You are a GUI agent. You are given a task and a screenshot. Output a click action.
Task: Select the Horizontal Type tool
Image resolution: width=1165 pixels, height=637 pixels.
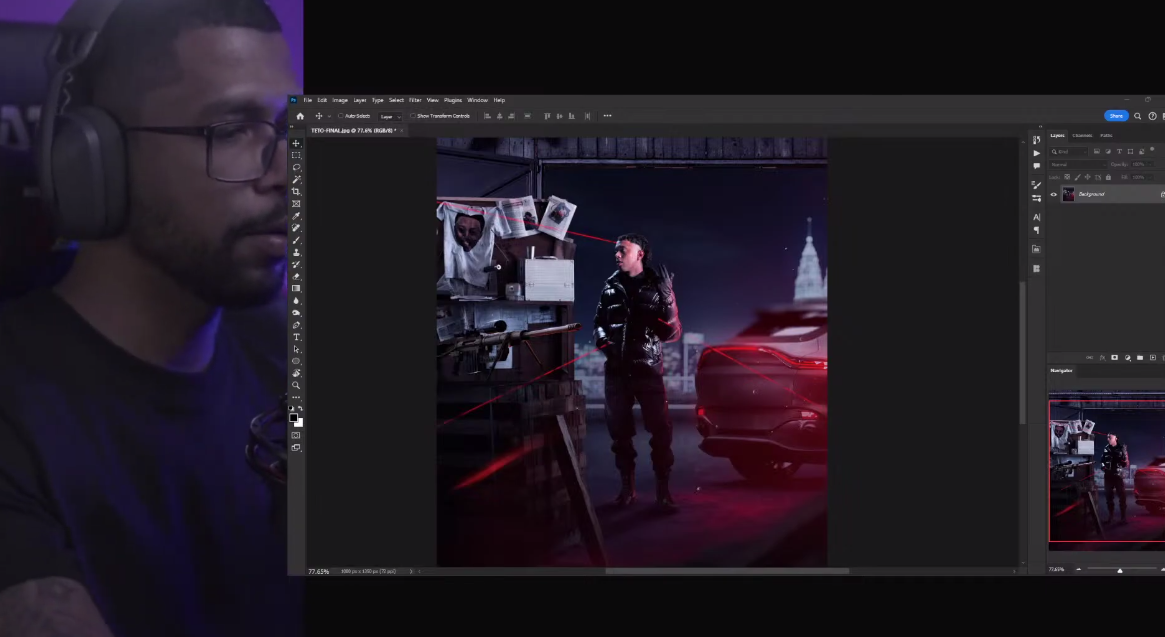click(296, 337)
